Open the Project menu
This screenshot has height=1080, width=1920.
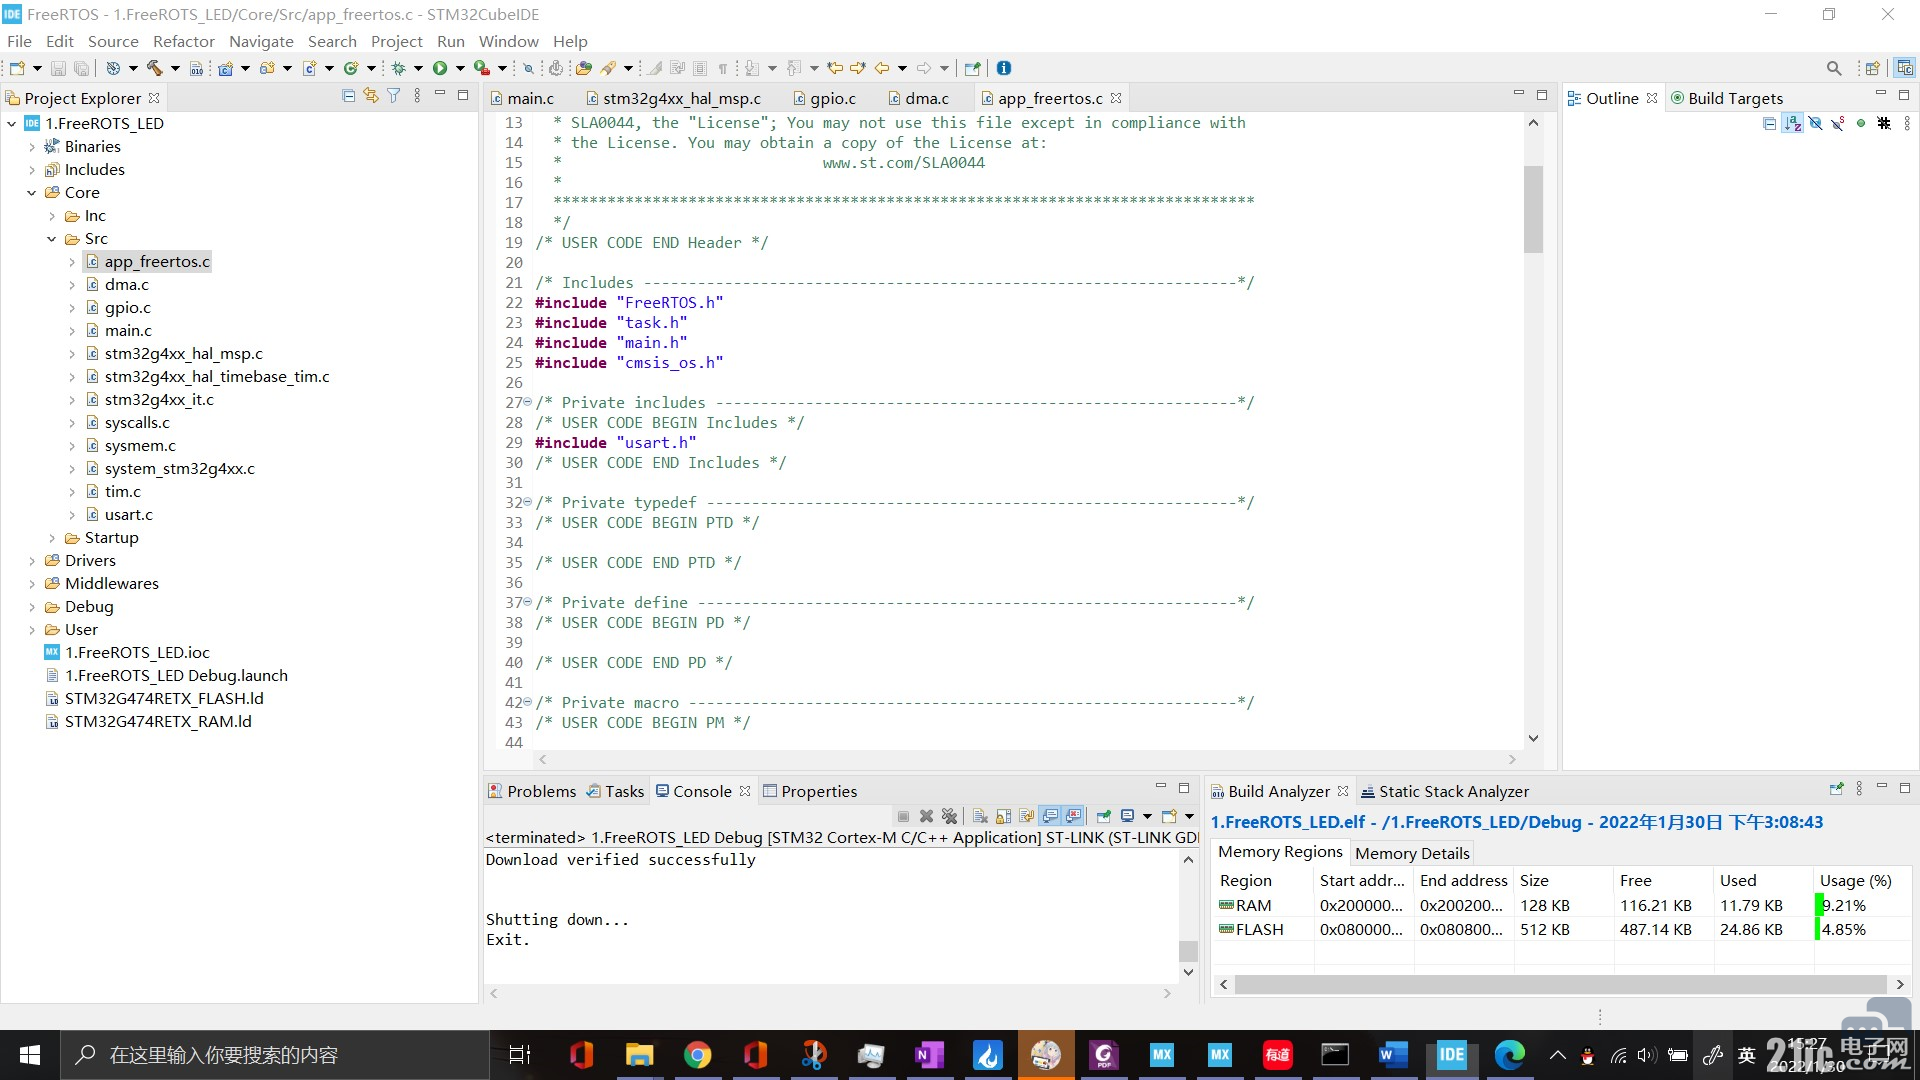(x=396, y=41)
